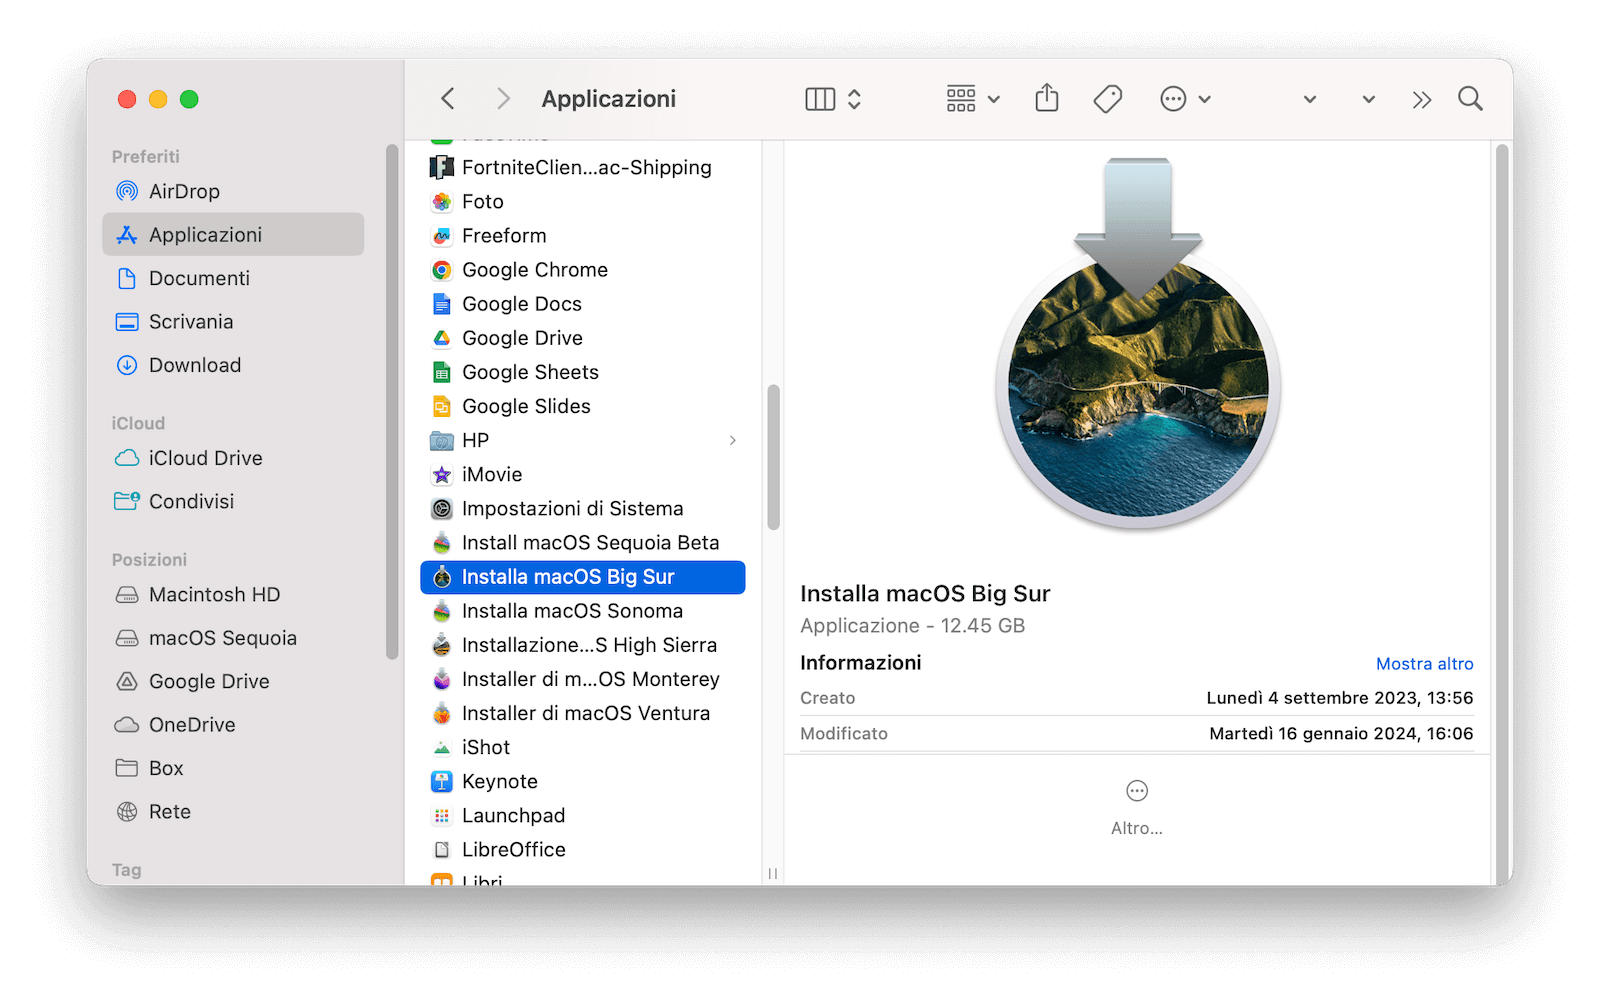Select AirDrop in the sidebar
Viewport: 1600px width, 1000px height.
[233, 191]
